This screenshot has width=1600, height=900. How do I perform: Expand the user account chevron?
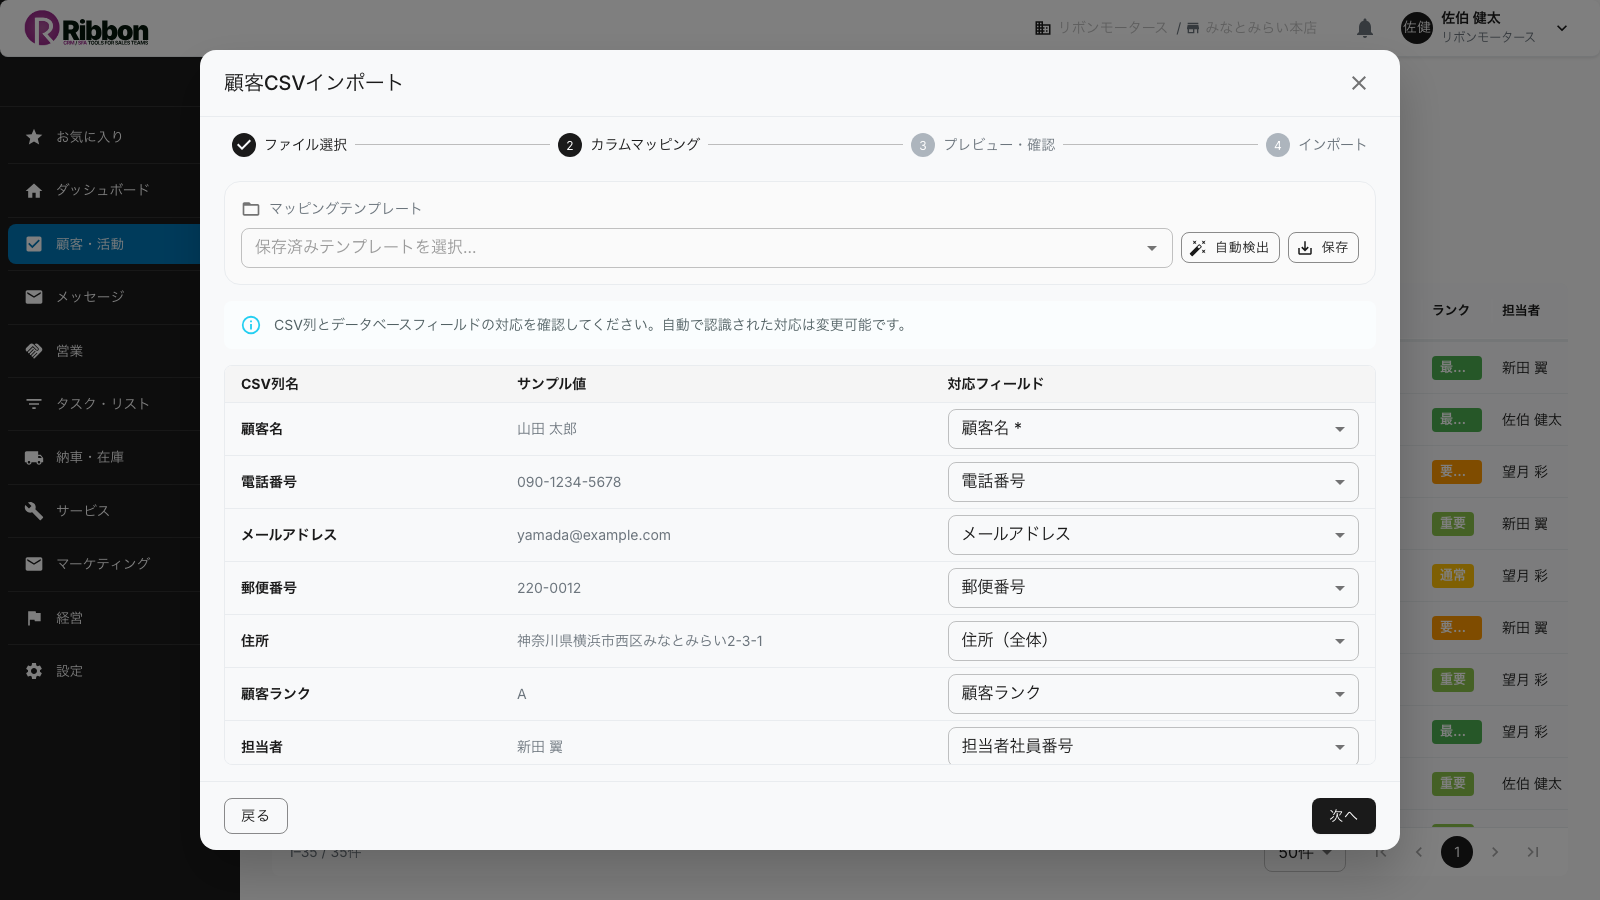point(1562,28)
